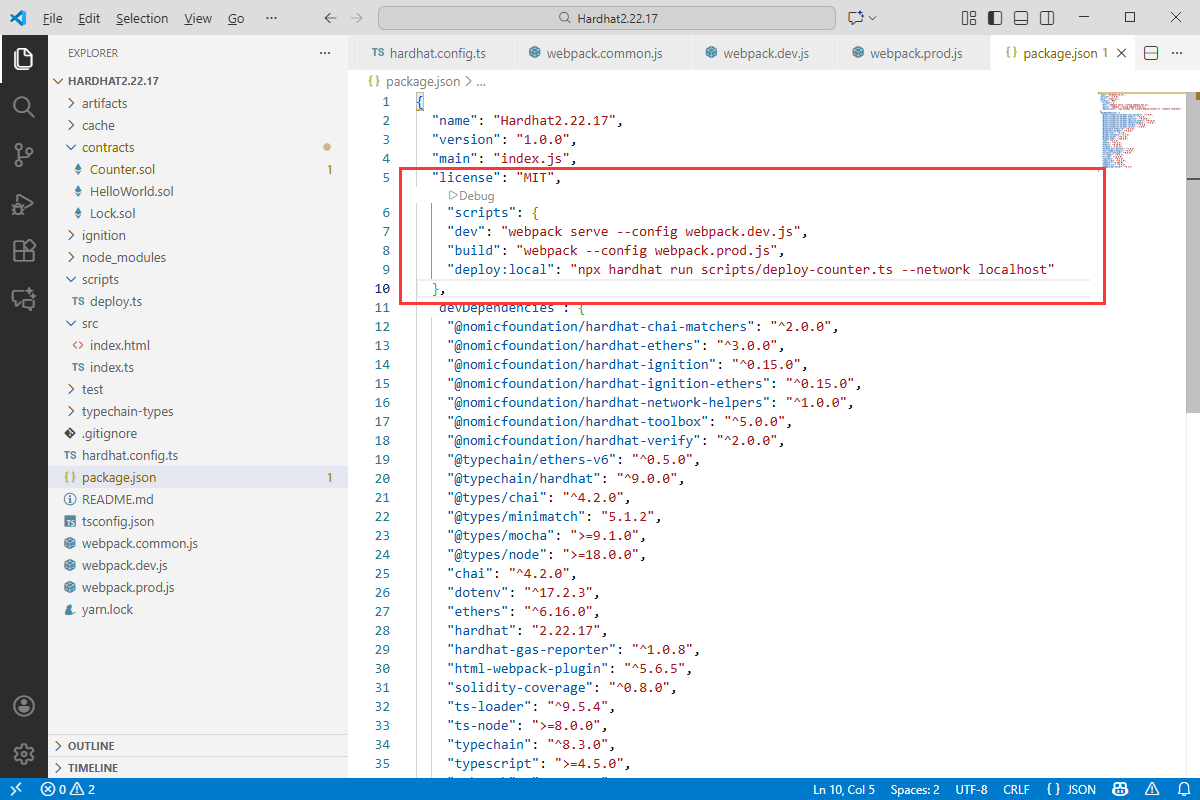The image size is (1200, 800).
Task: Open the Accounts menu icon
Action: tap(24, 706)
